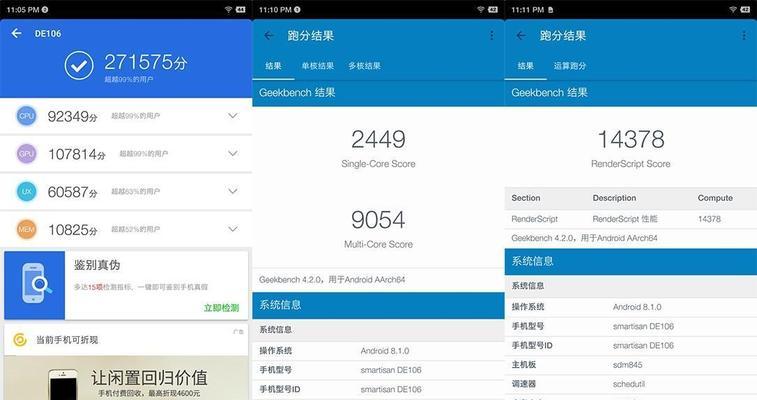Tap the yellow circle icon beside 当前手机可折现
Image resolution: width=757 pixels, height=400 pixels.
point(20,340)
